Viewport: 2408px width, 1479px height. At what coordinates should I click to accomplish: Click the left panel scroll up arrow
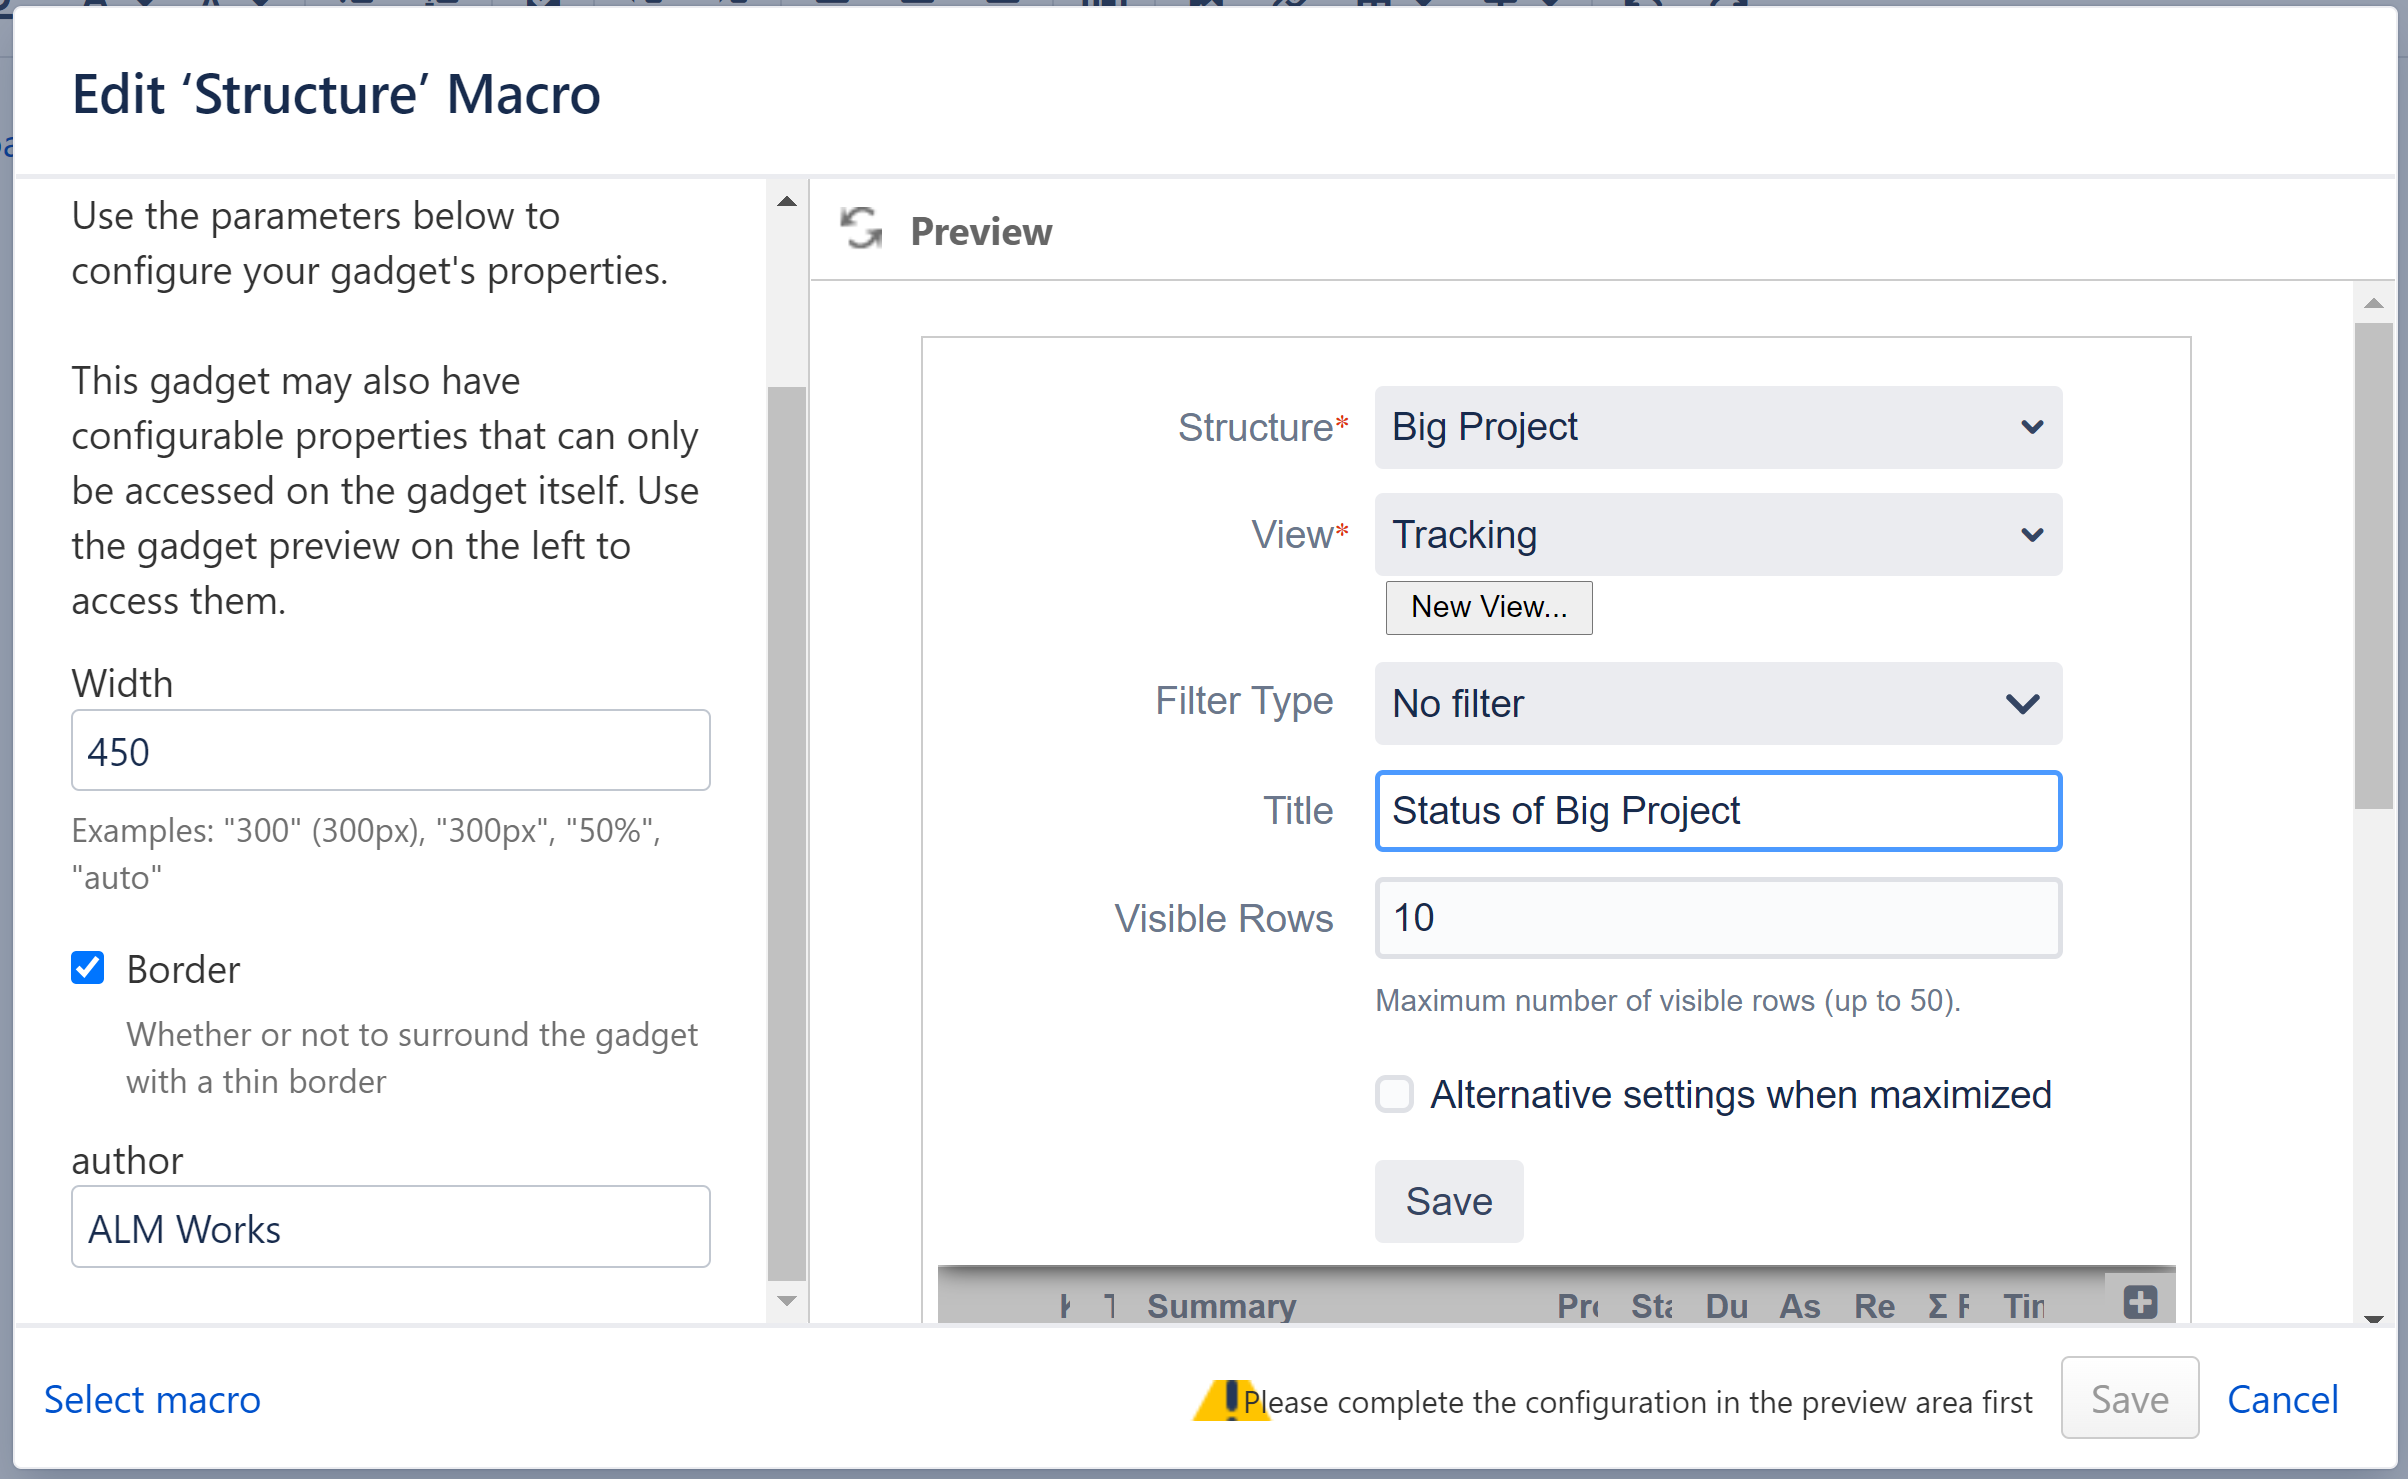pos(787,202)
